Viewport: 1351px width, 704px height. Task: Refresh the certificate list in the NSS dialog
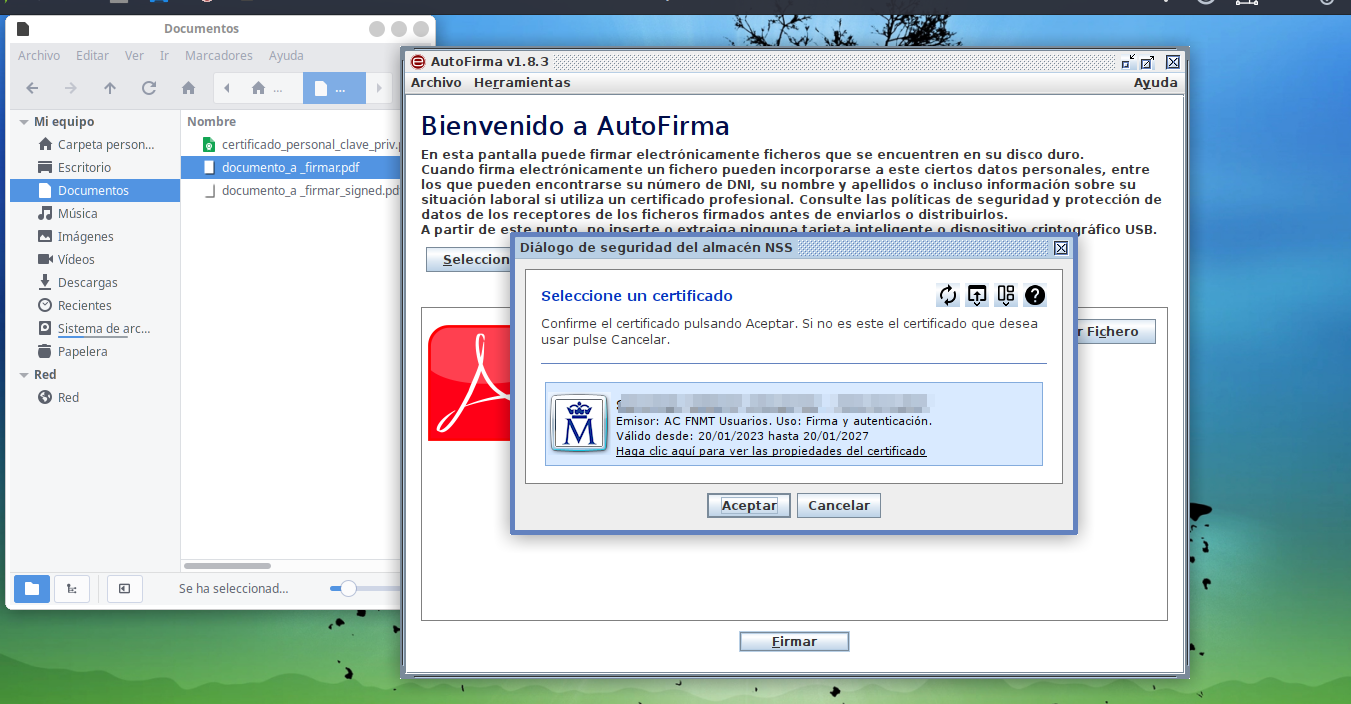pyautogui.click(x=948, y=295)
